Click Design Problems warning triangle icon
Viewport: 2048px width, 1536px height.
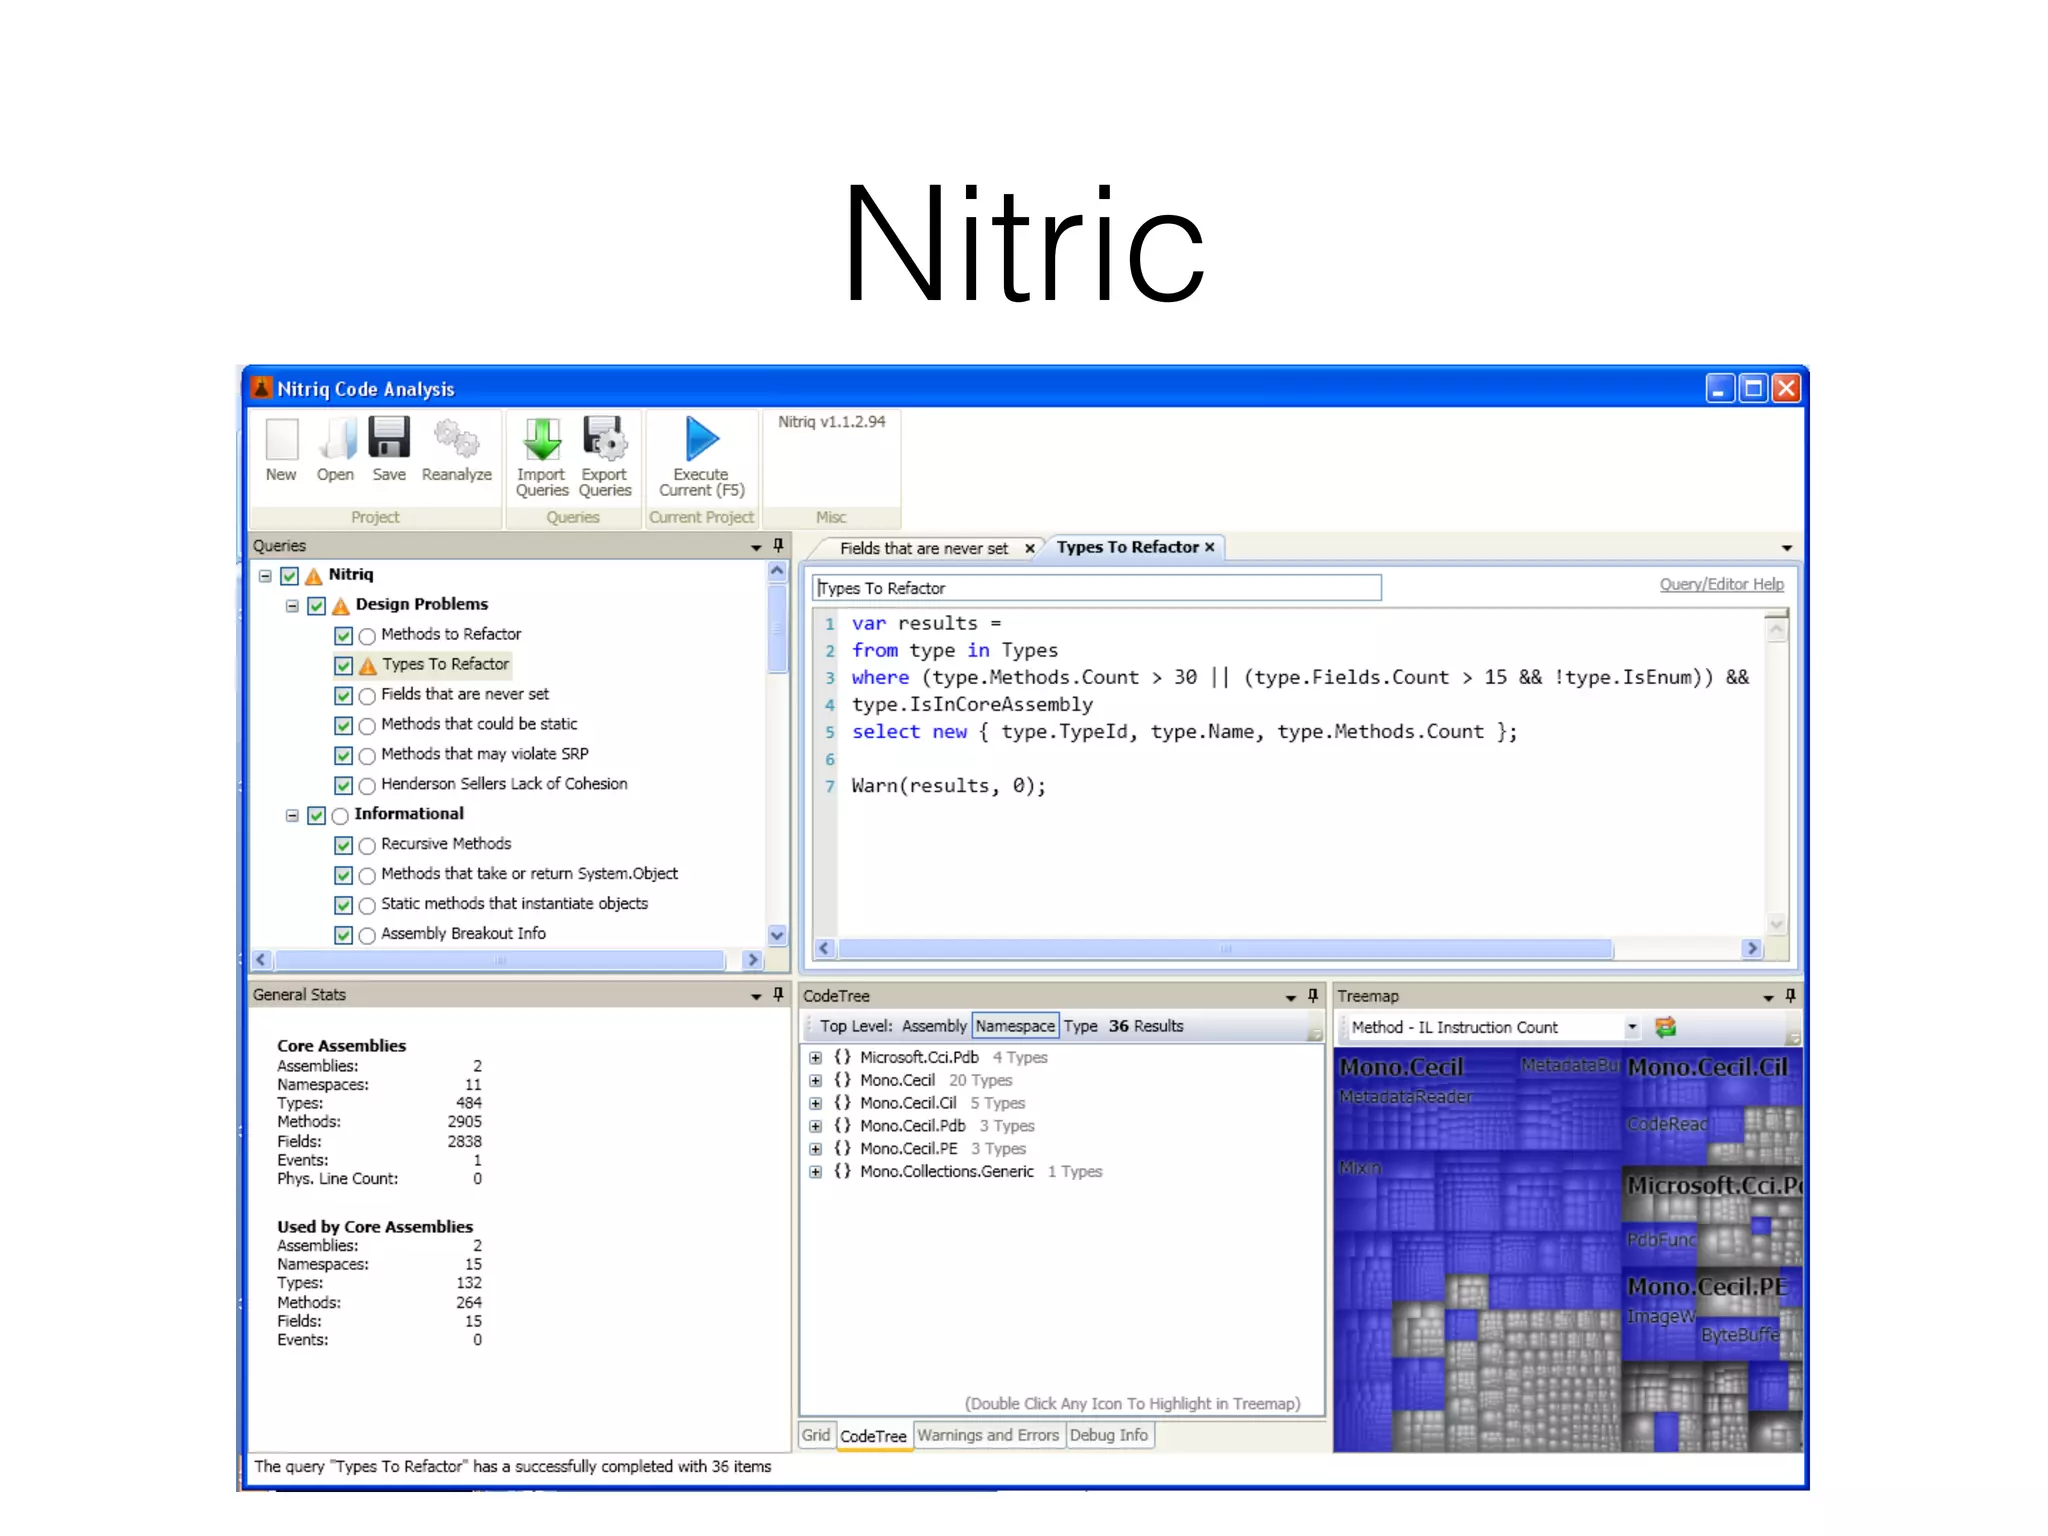341,606
